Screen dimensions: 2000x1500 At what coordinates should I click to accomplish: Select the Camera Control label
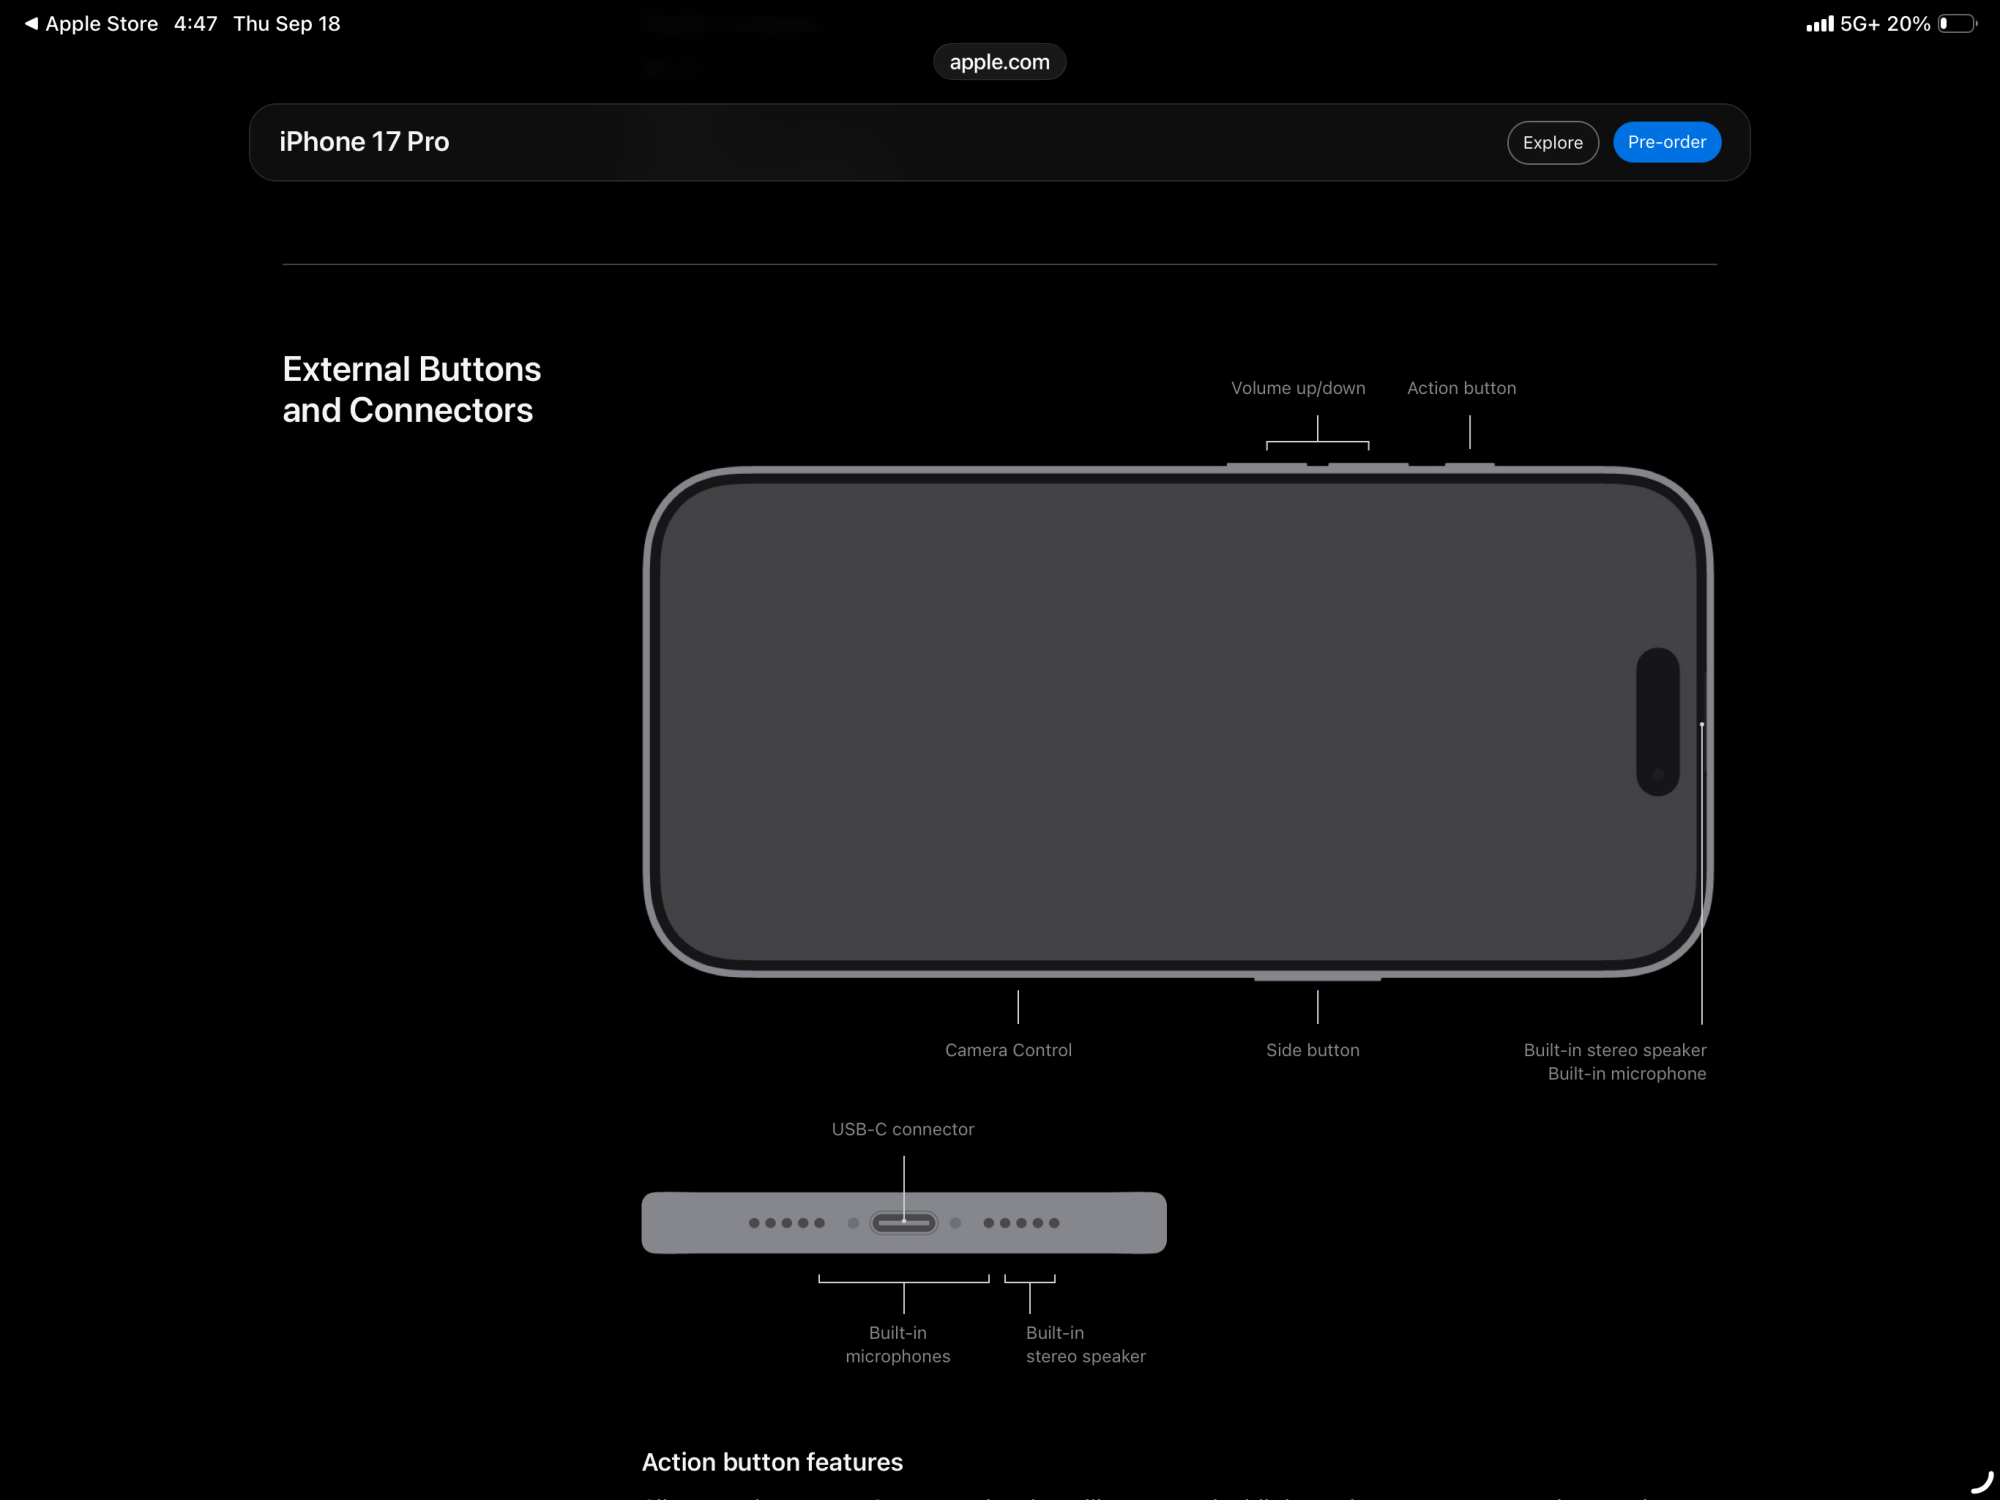[x=1008, y=1050]
